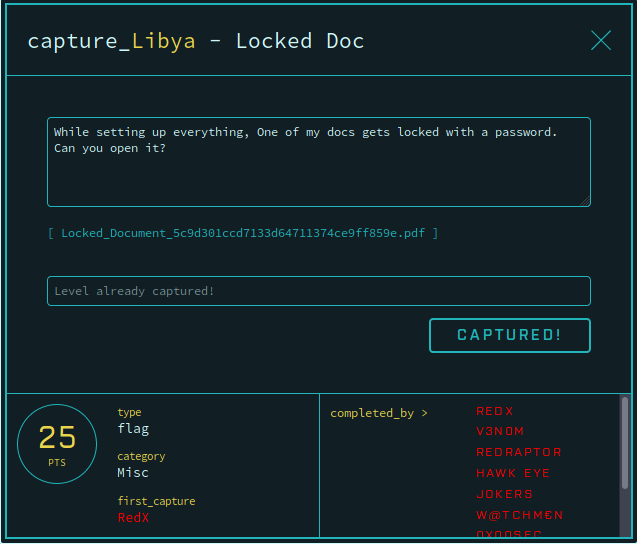Open the V3N0M team entry

pos(500,431)
